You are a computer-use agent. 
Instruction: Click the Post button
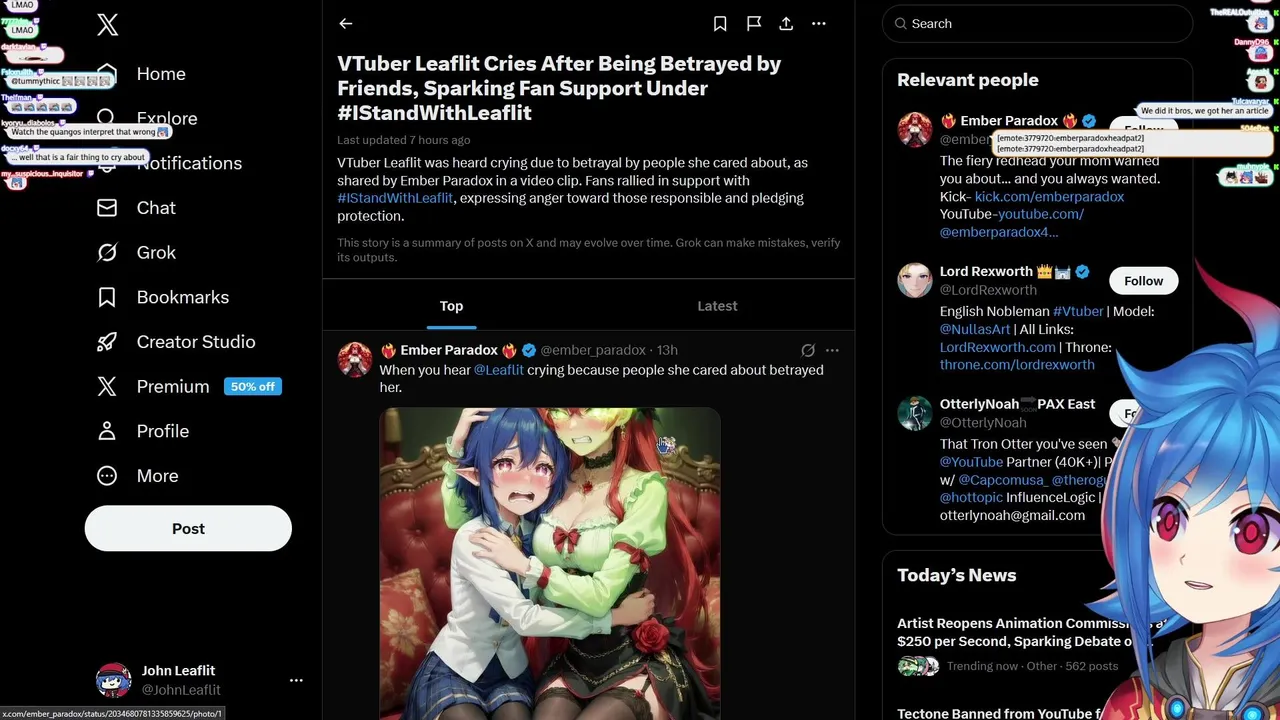coord(188,529)
